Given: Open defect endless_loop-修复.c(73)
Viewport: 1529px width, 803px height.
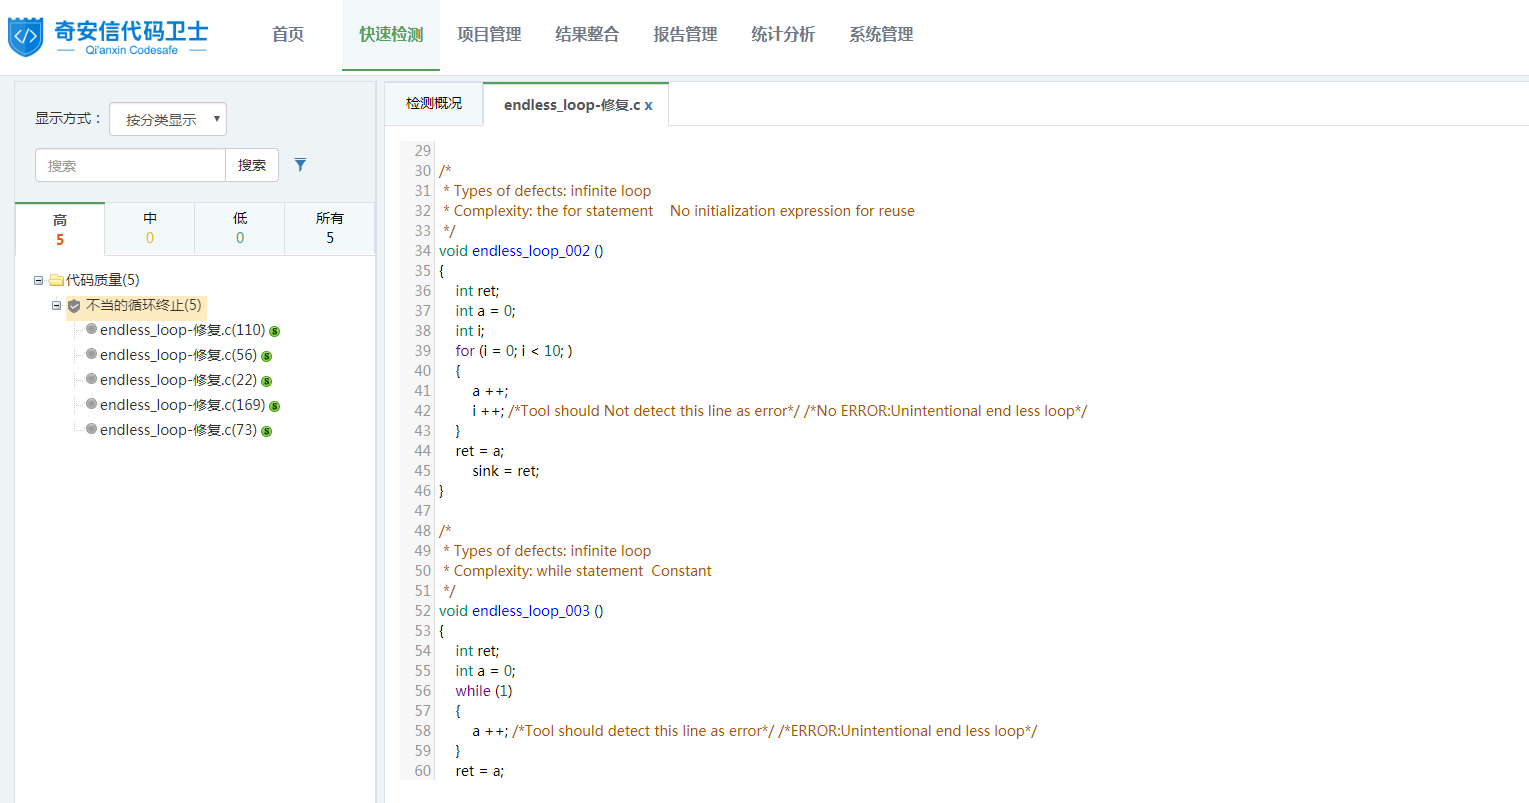Looking at the screenshot, I should click(x=179, y=430).
